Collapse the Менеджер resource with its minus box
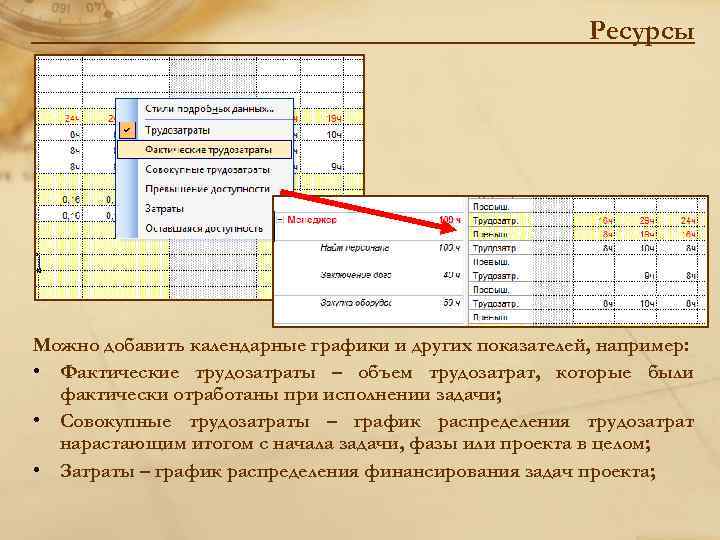 [280, 219]
